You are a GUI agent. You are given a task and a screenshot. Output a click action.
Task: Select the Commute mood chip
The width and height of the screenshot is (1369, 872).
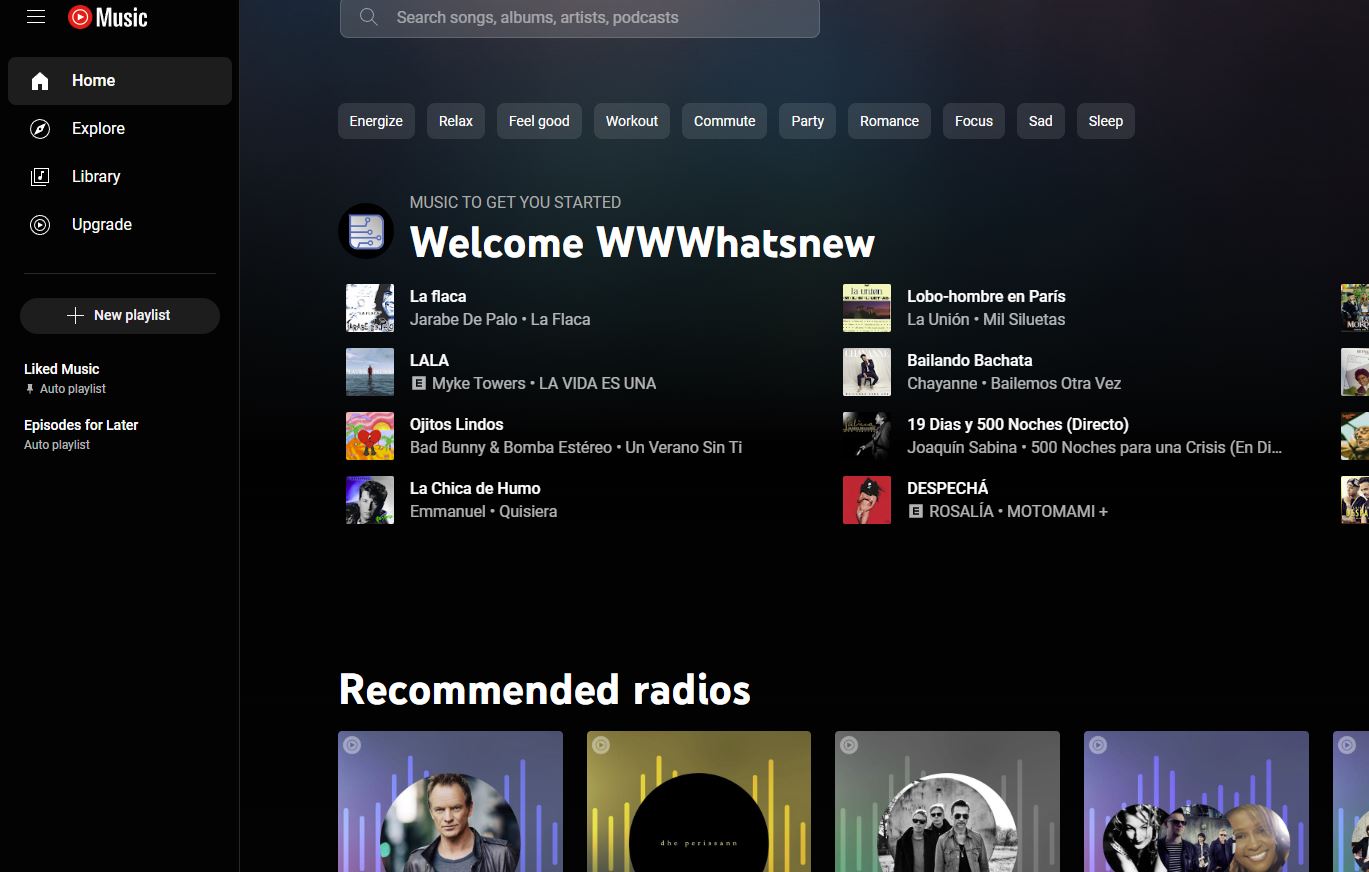pos(725,121)
